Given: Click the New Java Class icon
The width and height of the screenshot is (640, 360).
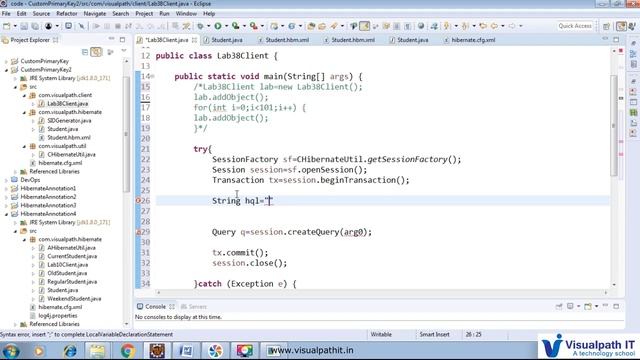Looking at the screenshot, I should click(291, 26).
